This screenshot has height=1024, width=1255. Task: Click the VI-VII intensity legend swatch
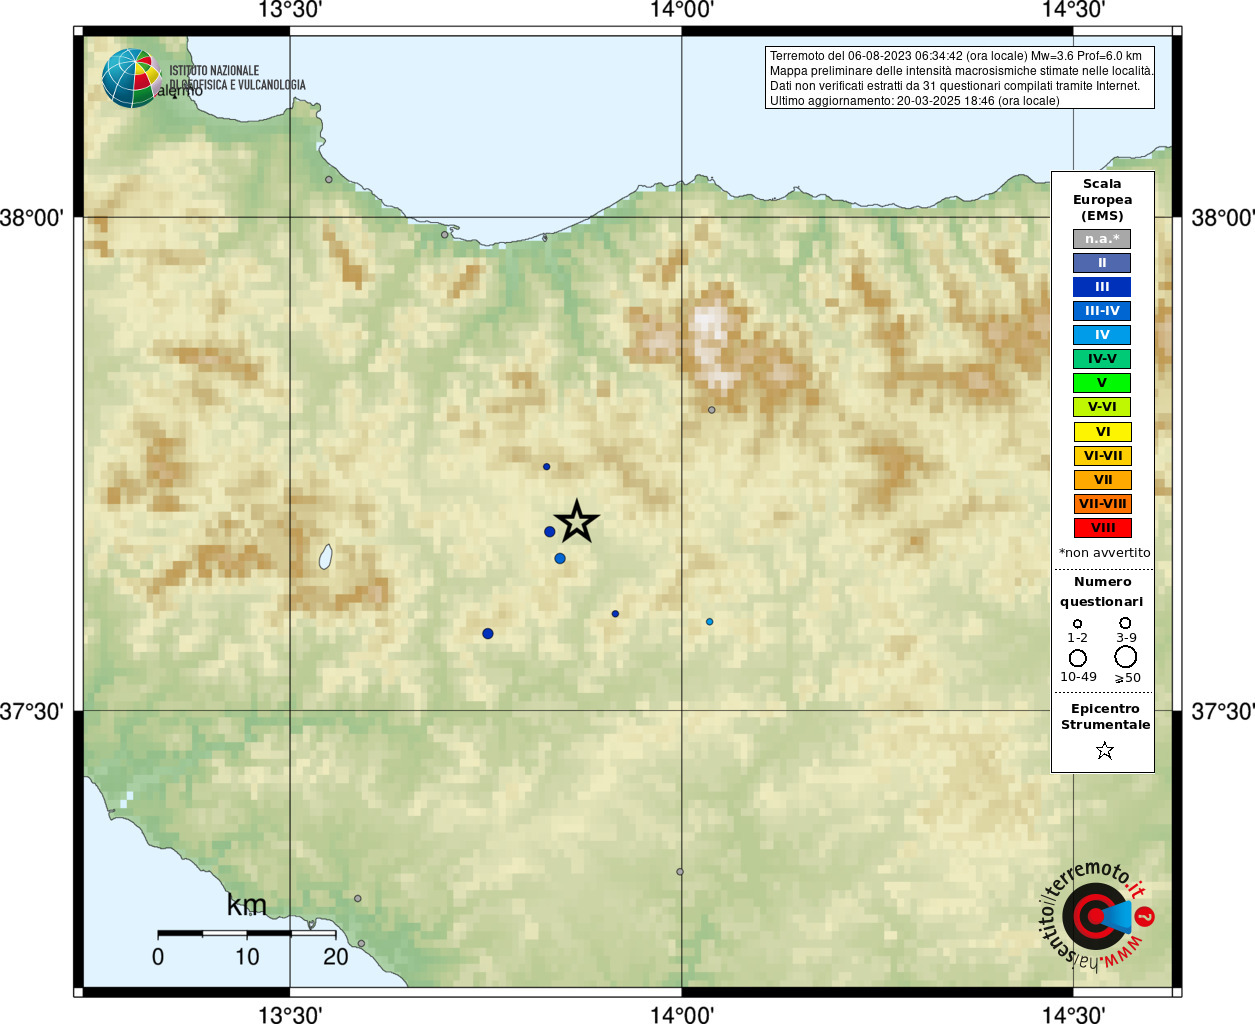(x=1102, y=456)
